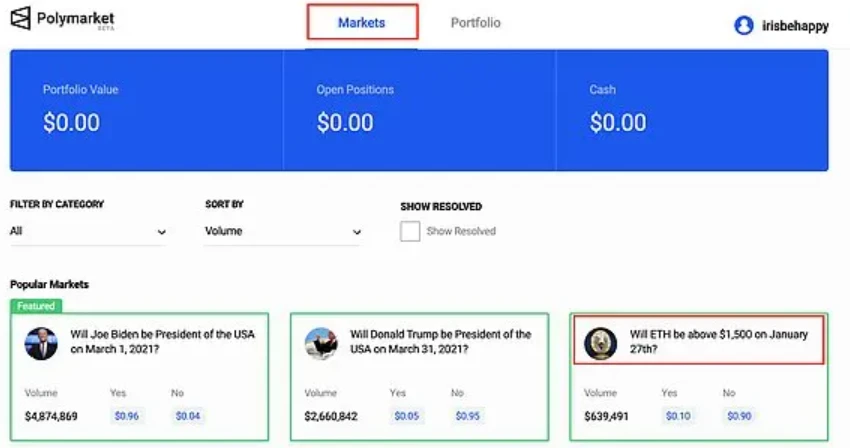Viewport: 850px width, 448px height.
Task: Click the Joe Biden market thumbnail
Action: tap(41, 343)
